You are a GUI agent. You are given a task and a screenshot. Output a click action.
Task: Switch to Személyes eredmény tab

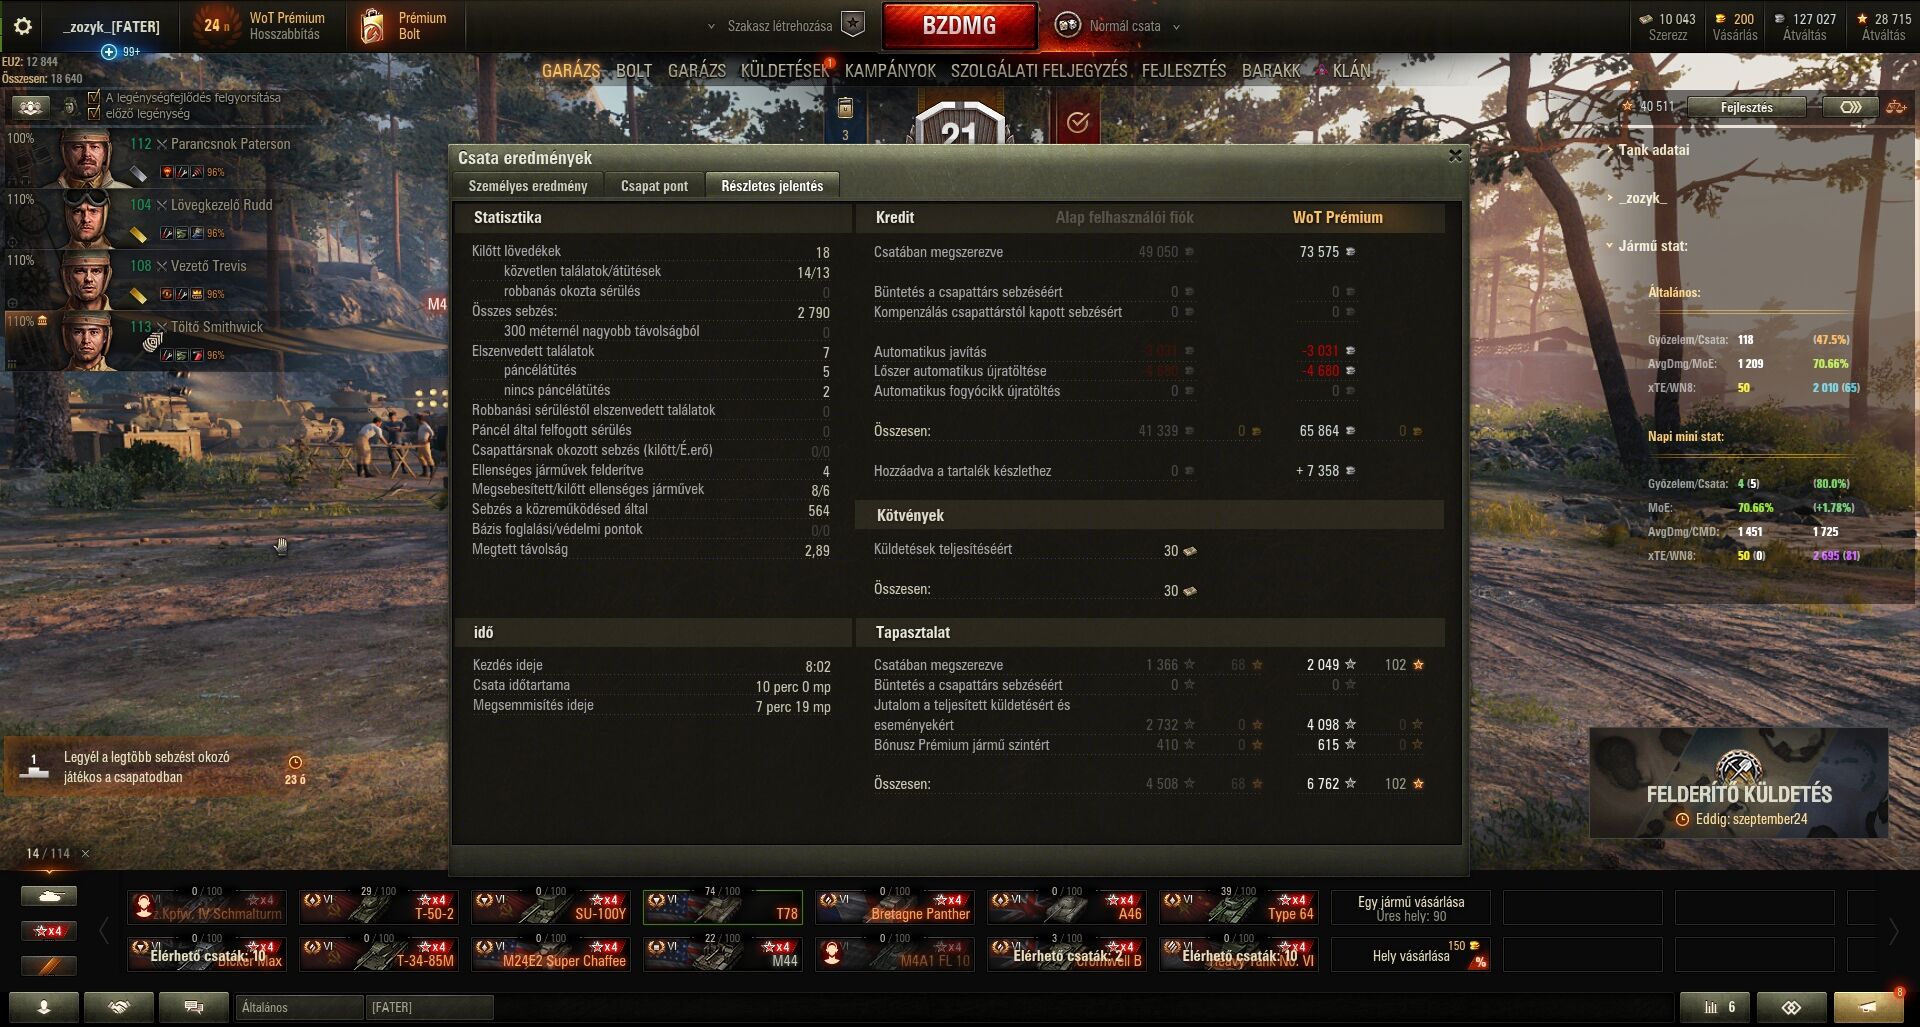(527, 185)
